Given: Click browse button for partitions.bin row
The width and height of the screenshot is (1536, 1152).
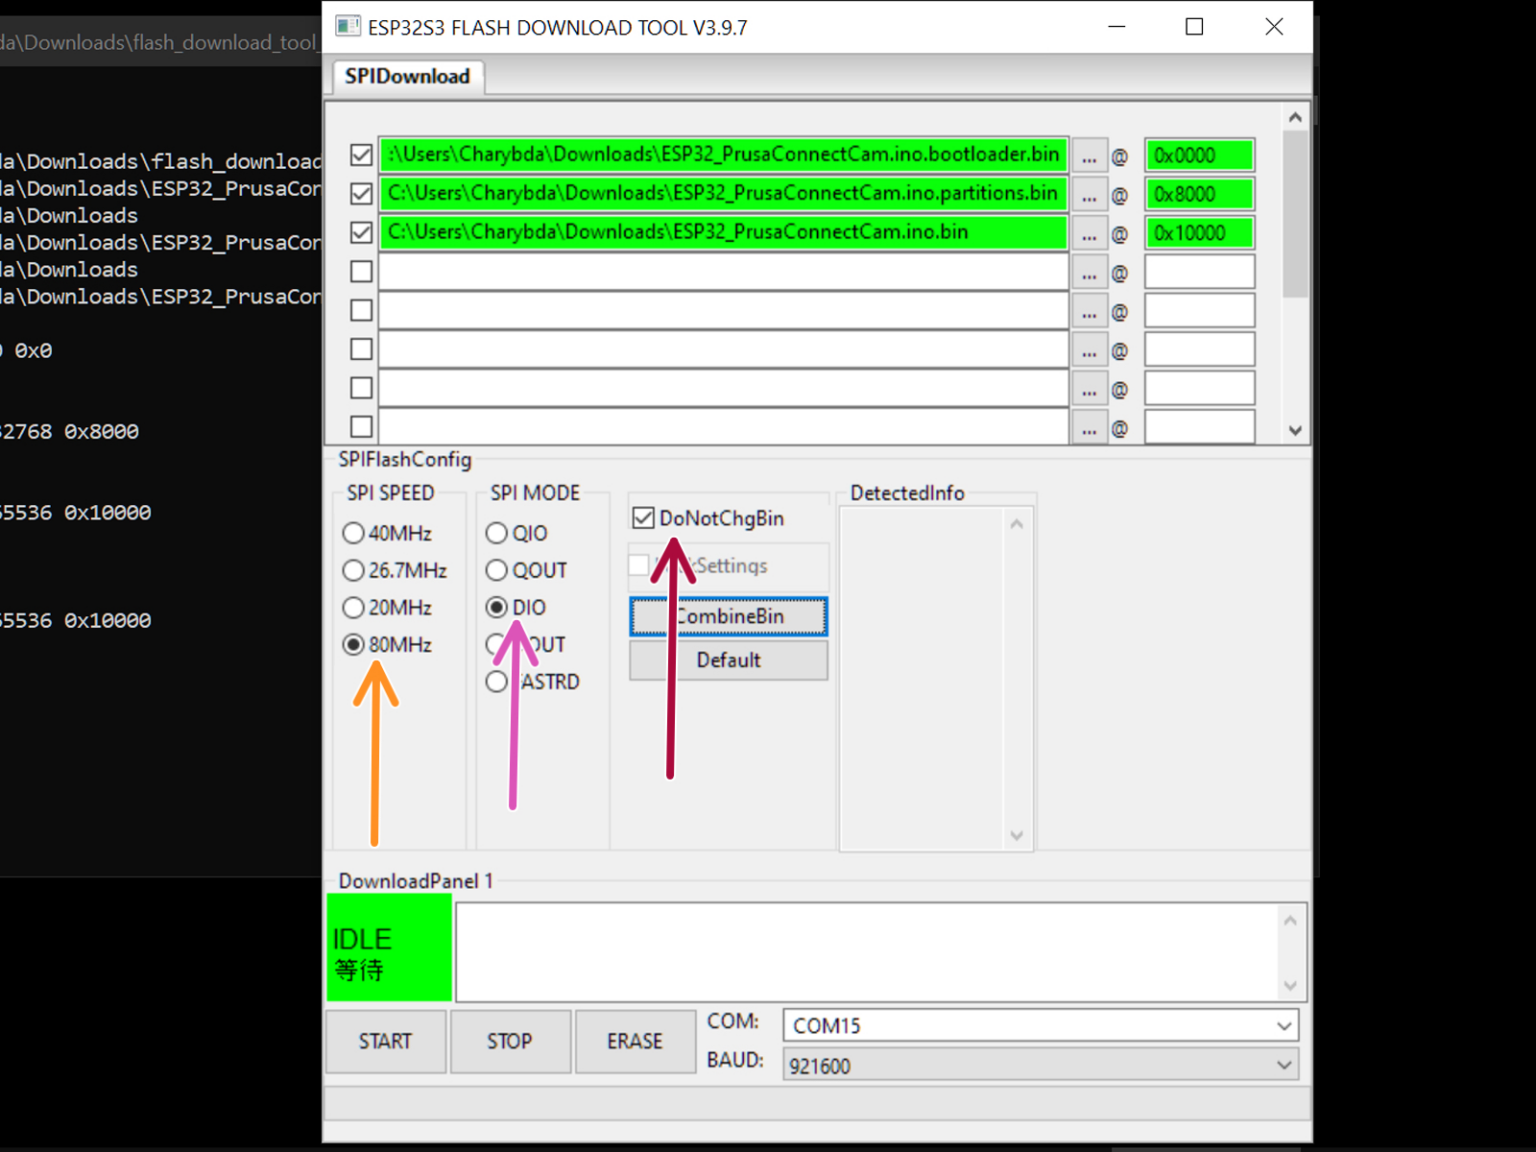Looking at the screenshot, I should pyautogui.click(x=1089, y=194).
